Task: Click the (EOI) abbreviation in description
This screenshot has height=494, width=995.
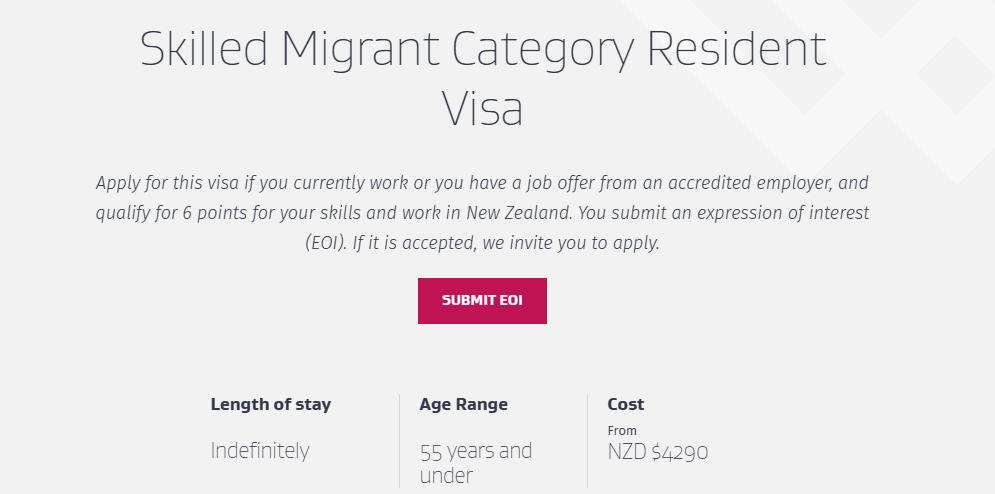Action: pos(326,243)
